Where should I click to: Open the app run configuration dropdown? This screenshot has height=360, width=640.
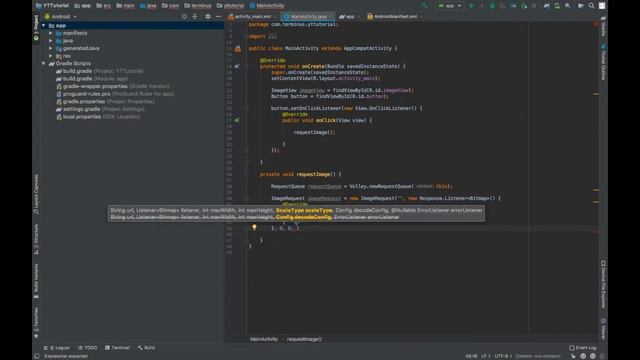pyautogui.click(x=449, y=6)
